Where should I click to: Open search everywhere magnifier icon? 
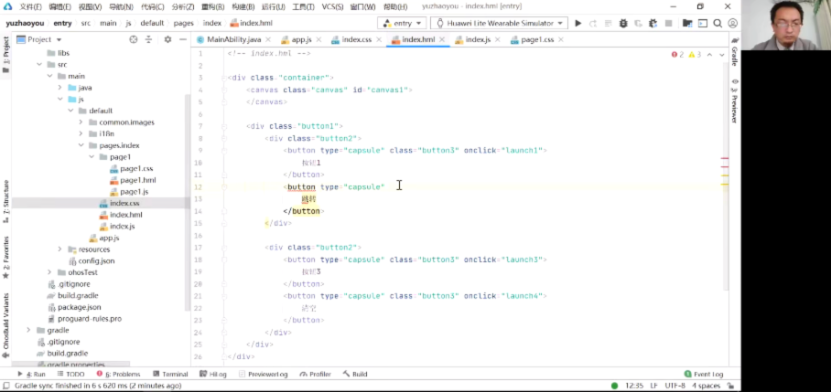tap(717, 23)
